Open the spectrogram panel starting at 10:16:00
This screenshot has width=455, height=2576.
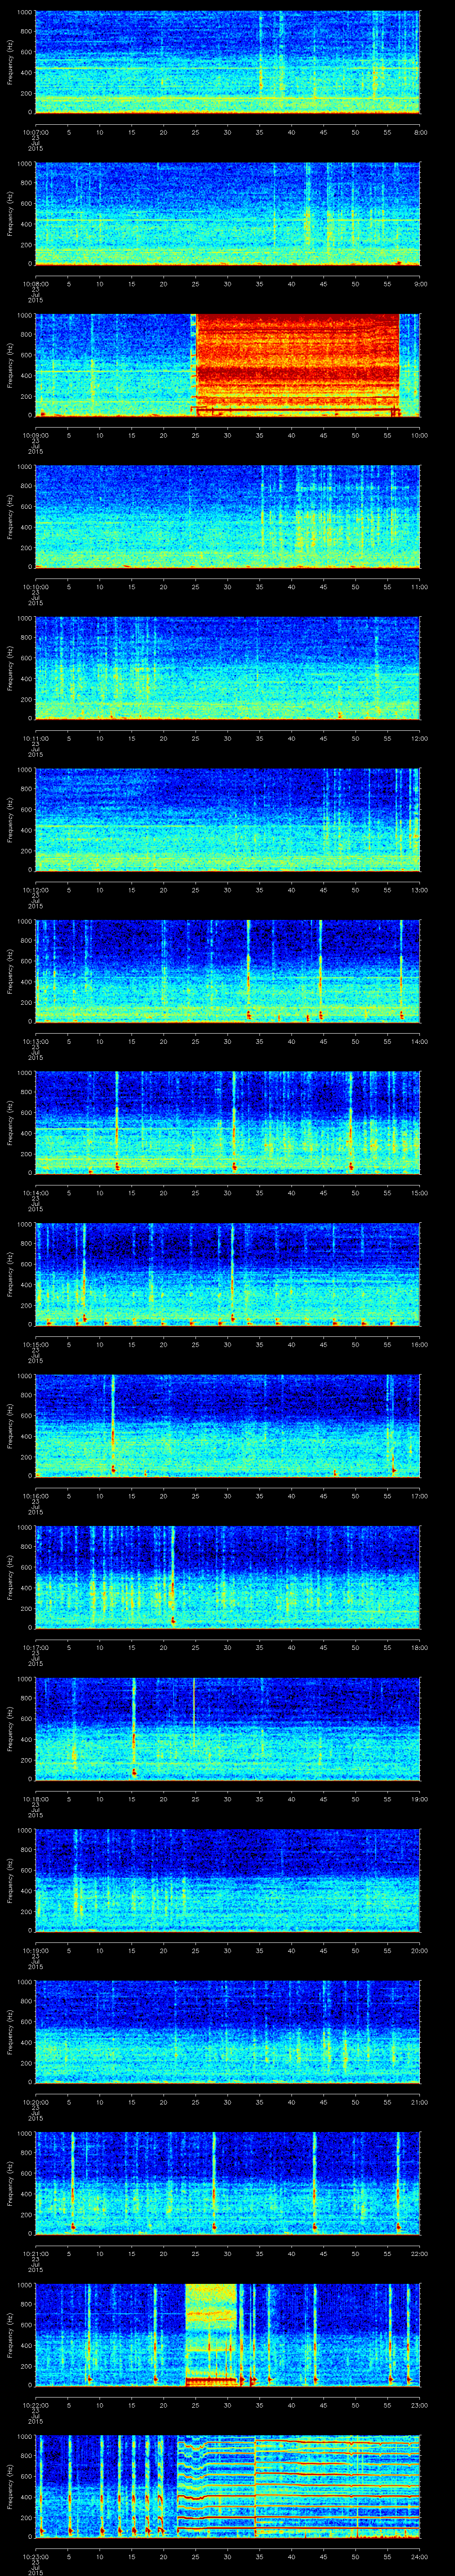tap(227, 1426)
